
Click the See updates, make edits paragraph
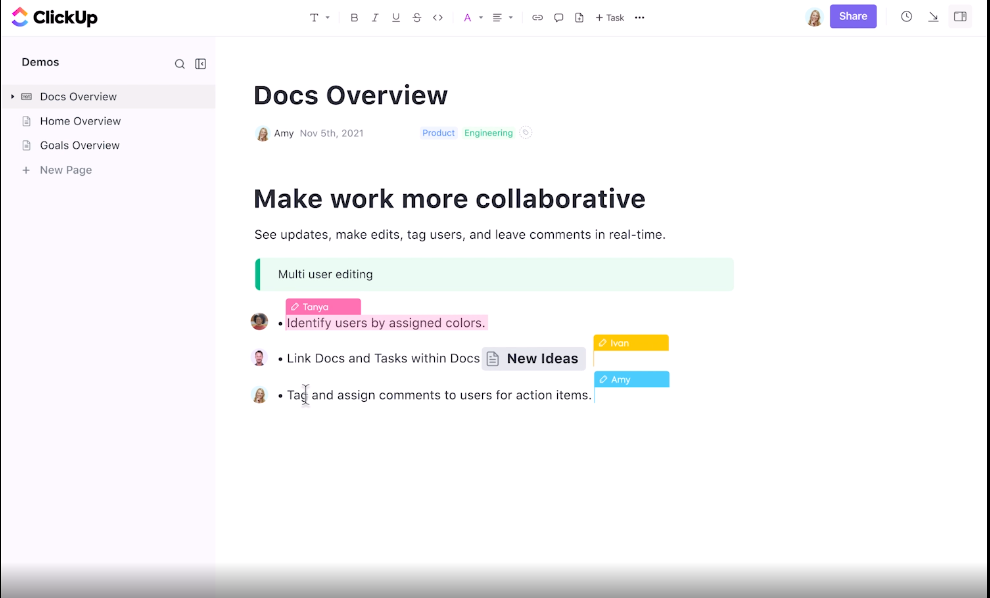(460, 235)
